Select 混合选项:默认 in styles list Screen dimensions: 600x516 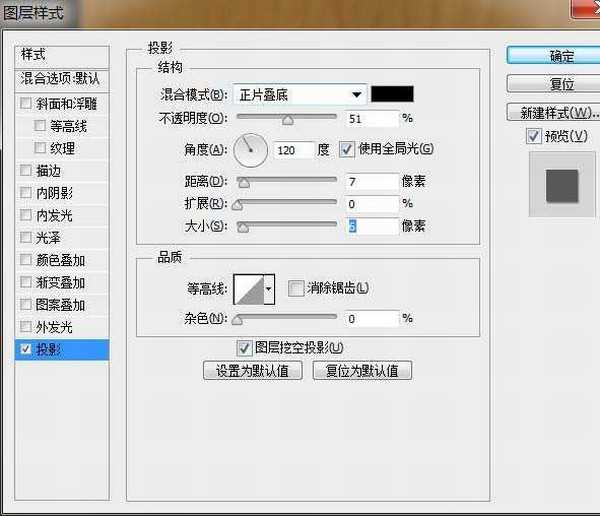[x=60, y=78]
